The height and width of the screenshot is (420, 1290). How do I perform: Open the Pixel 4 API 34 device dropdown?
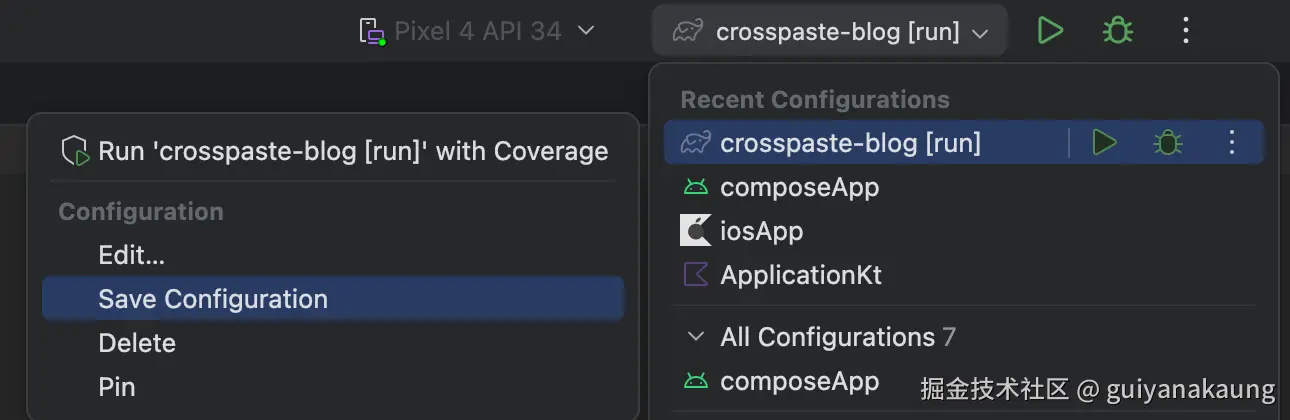point(477,31)
